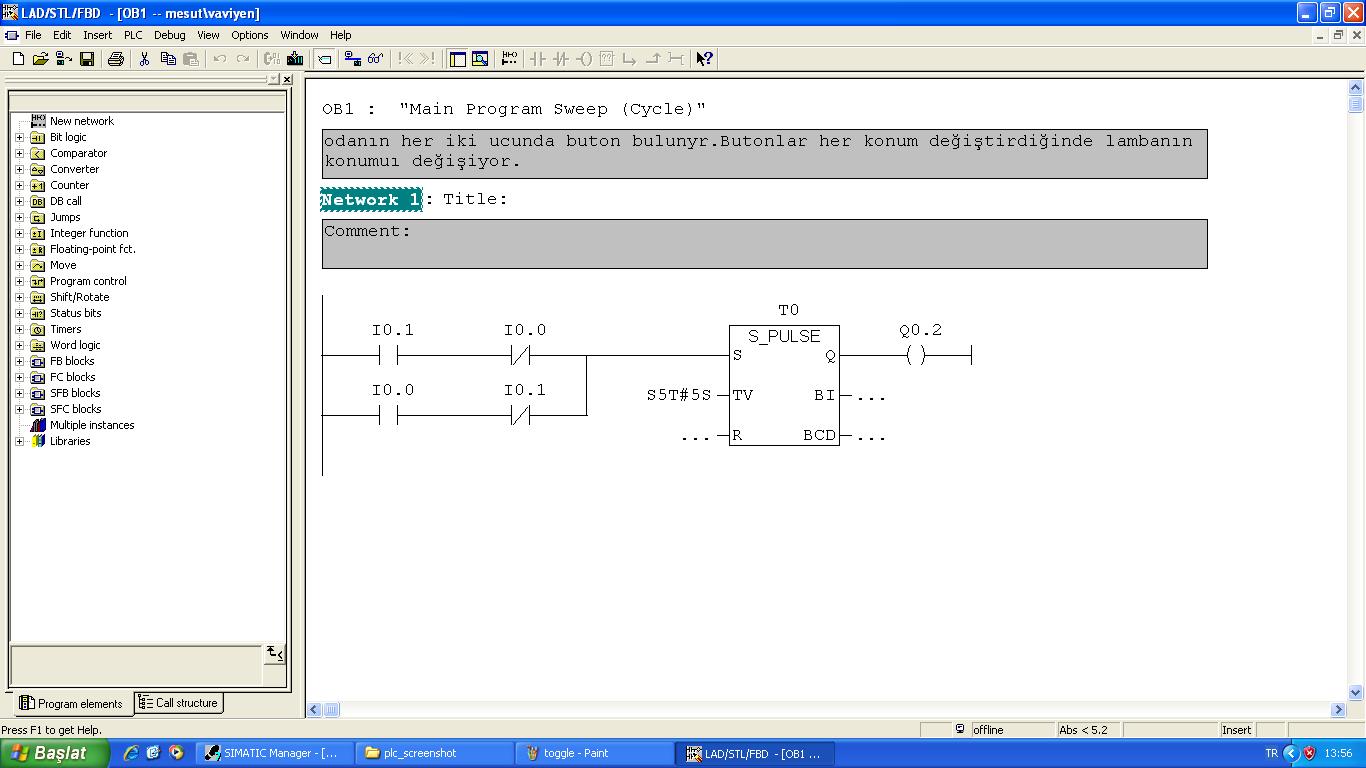The width and height of the screenshot is (1366, 768).
Task: Click the Download to PLC toolbar icon
Action: coord(295,59)
